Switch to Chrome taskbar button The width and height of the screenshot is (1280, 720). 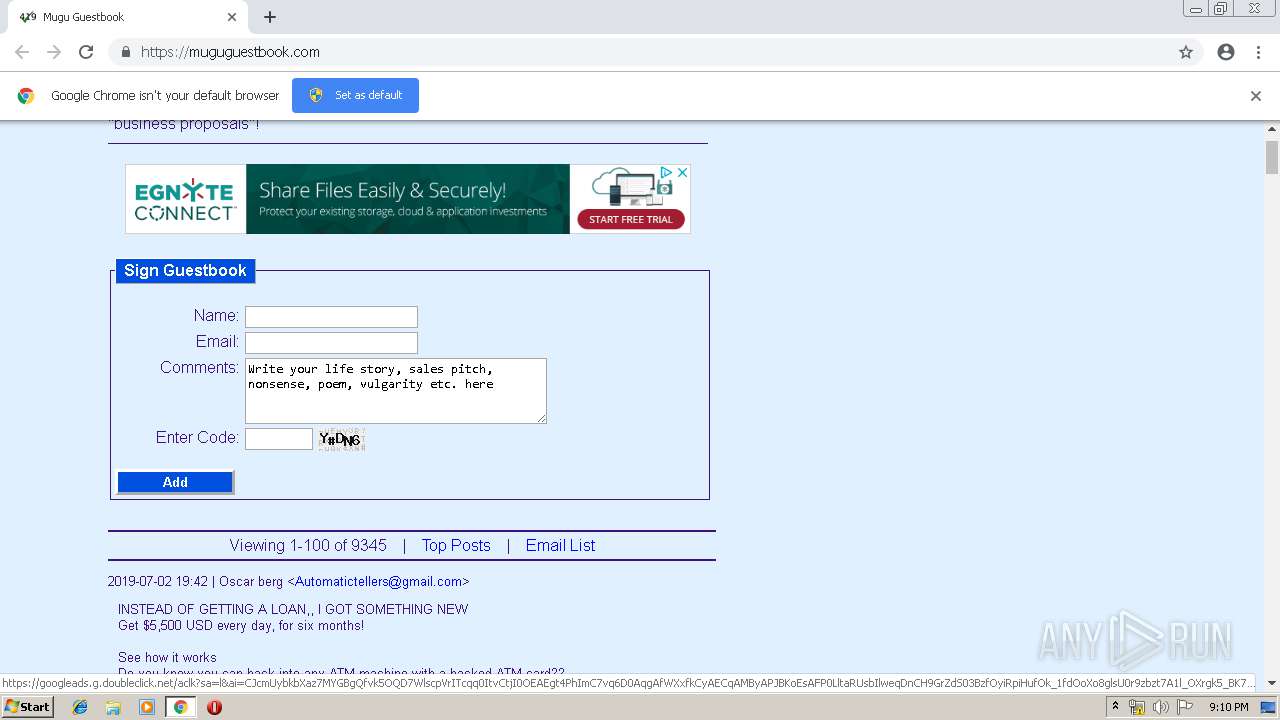coord(180,707)
